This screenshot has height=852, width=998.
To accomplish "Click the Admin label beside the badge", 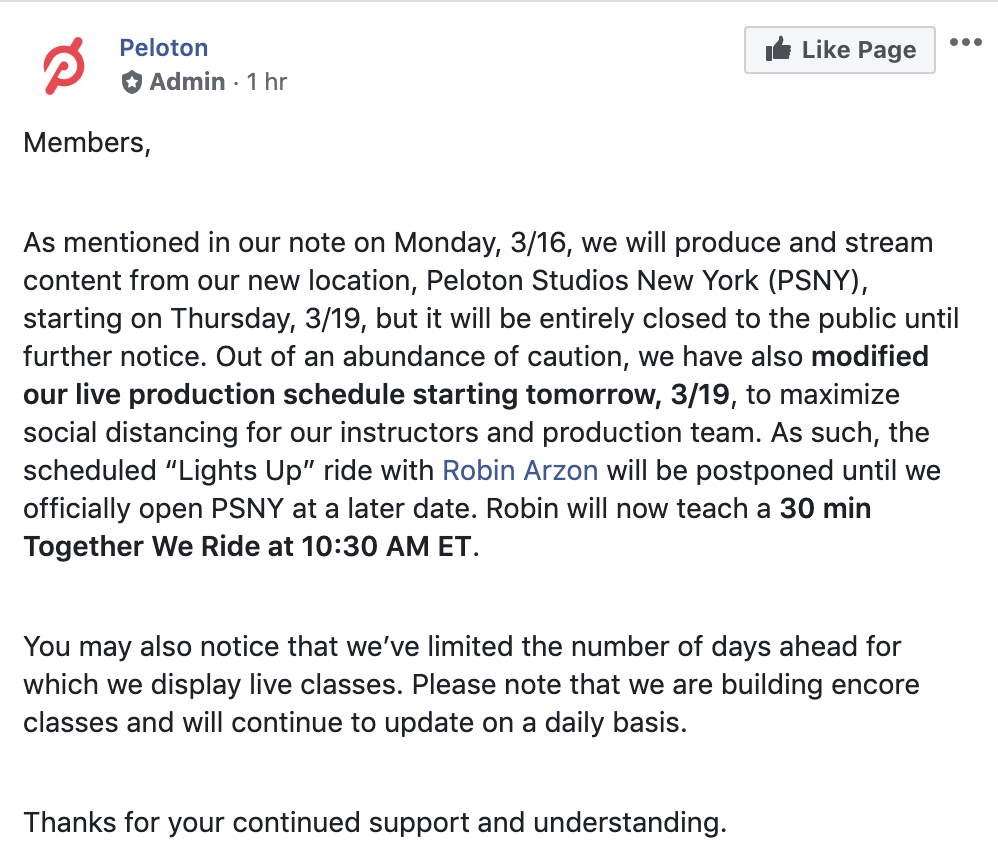I will [x=187, y=82].
